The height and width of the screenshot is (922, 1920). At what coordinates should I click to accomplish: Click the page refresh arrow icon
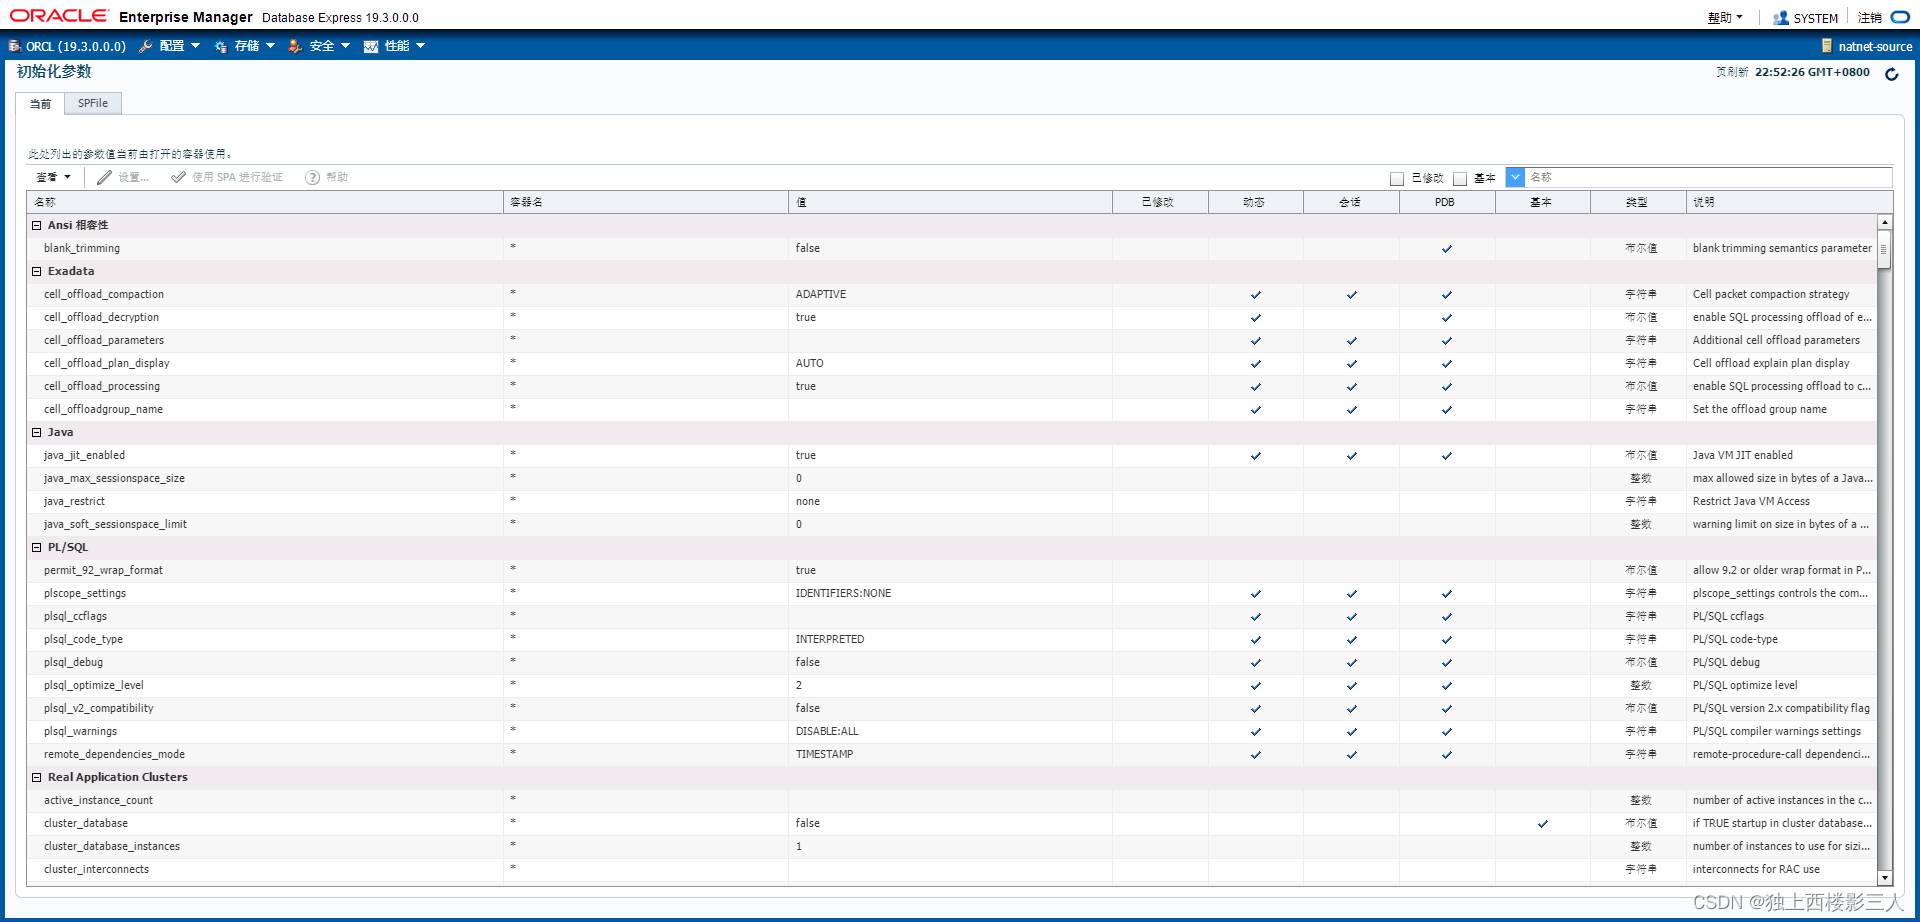coord(1891,74)
